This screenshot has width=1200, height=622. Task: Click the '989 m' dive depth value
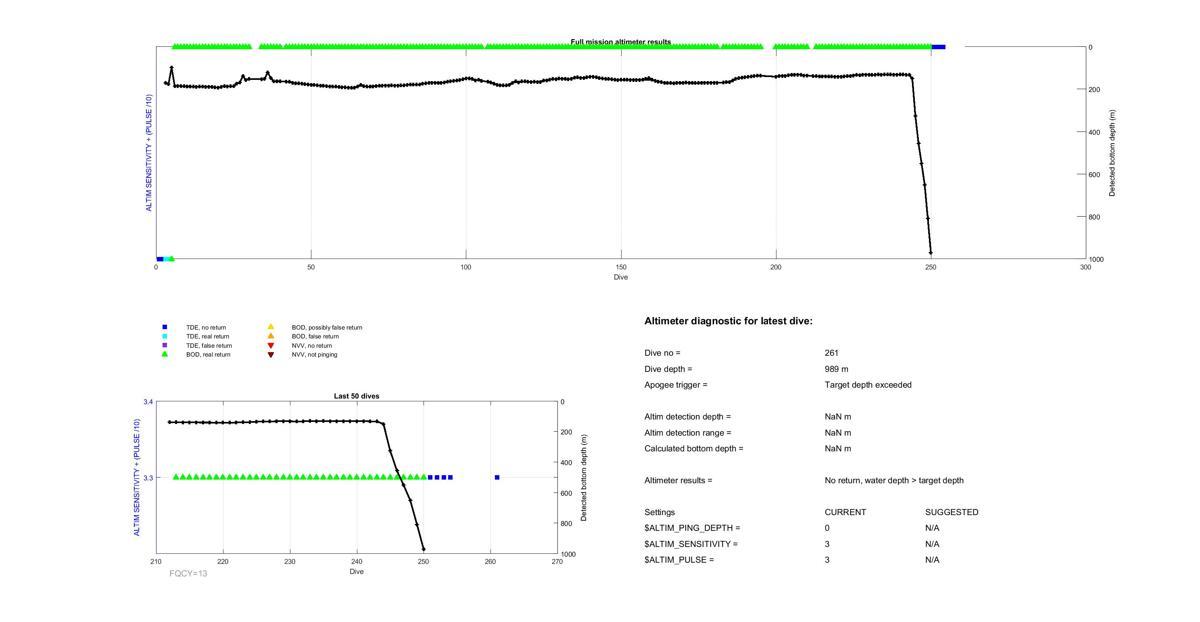coord(837,369)
